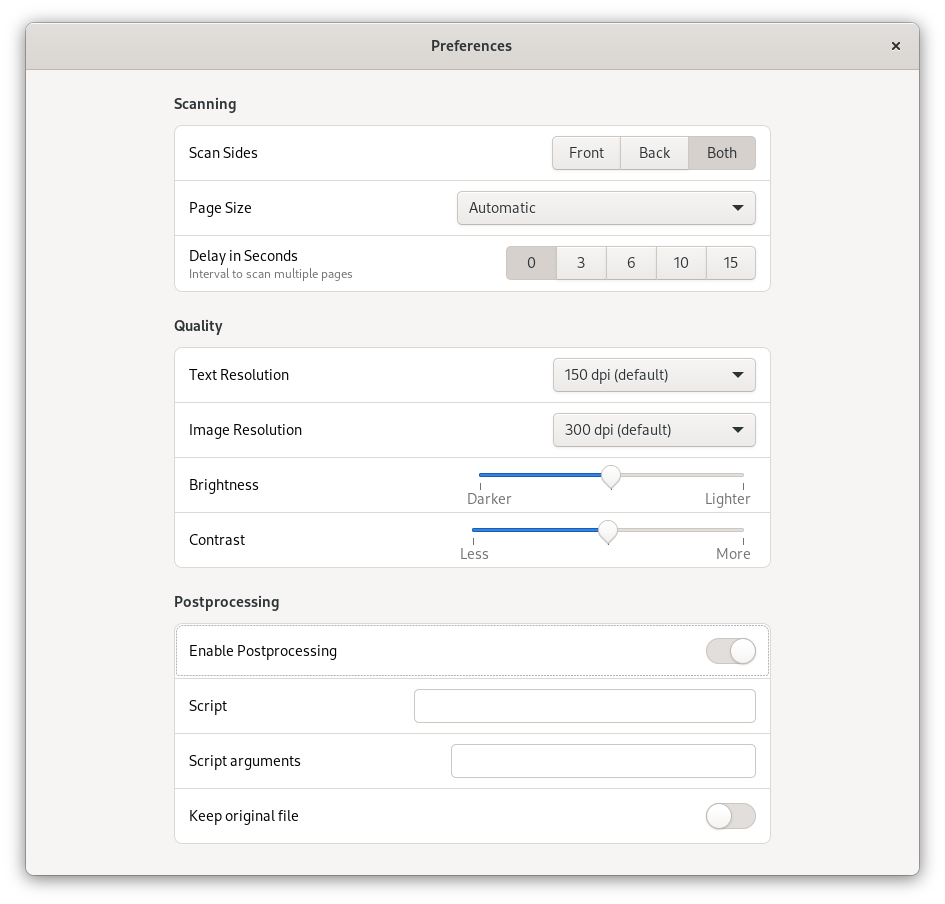Set scan delay to 3 seconds
The width and height of the screenshot is (945, 904).
[581, 263]
